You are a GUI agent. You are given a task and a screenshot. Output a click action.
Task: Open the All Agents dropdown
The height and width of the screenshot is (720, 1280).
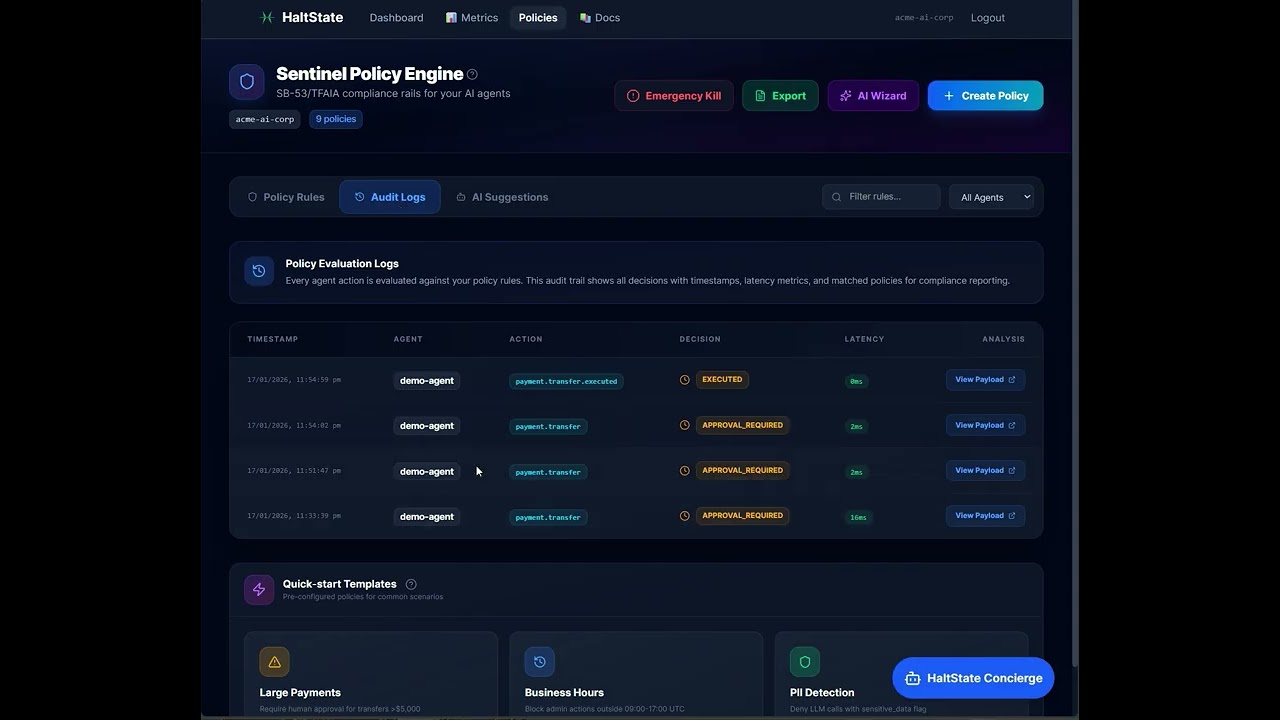992,197
